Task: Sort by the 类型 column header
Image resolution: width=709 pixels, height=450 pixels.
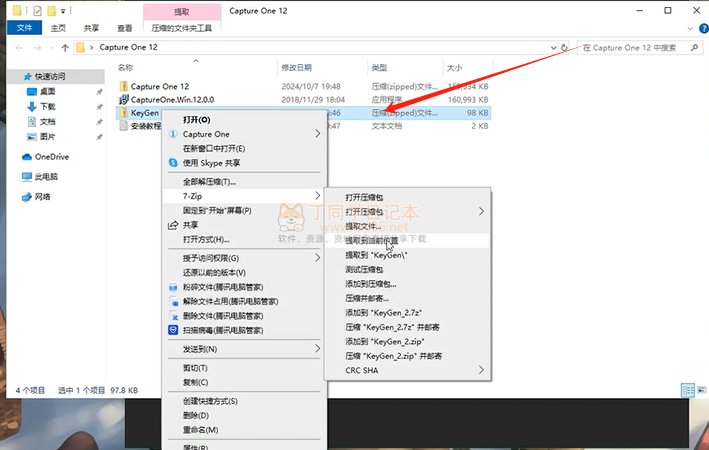Action: click(379, 68)
